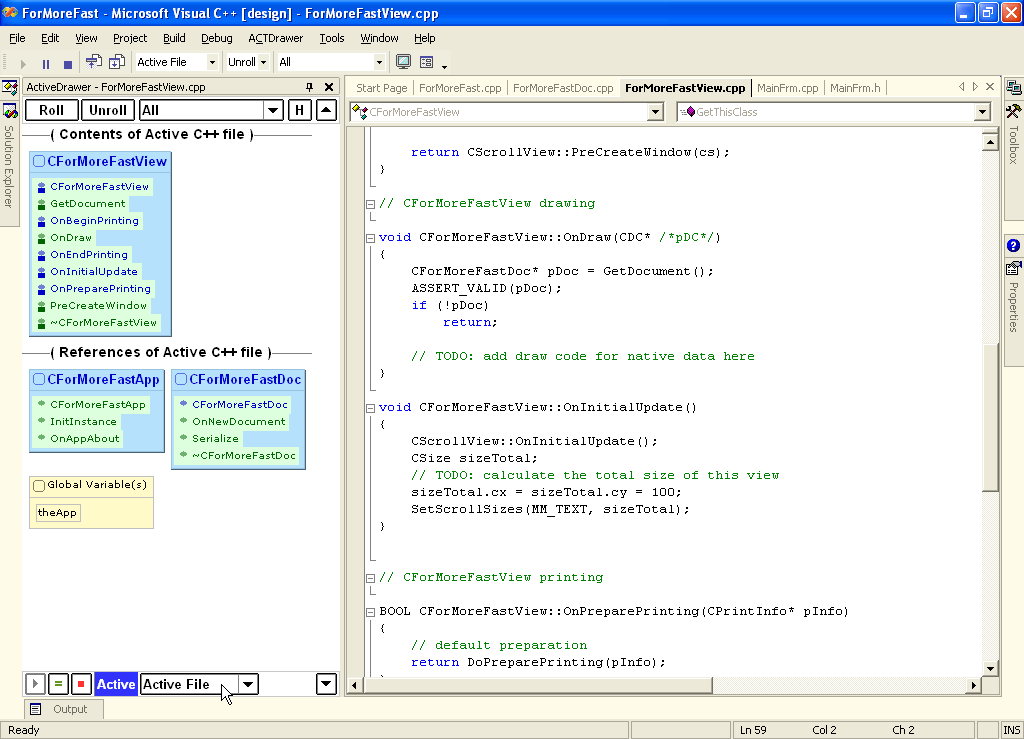
Task: Open the Debug menu
Action: [217, 39]
